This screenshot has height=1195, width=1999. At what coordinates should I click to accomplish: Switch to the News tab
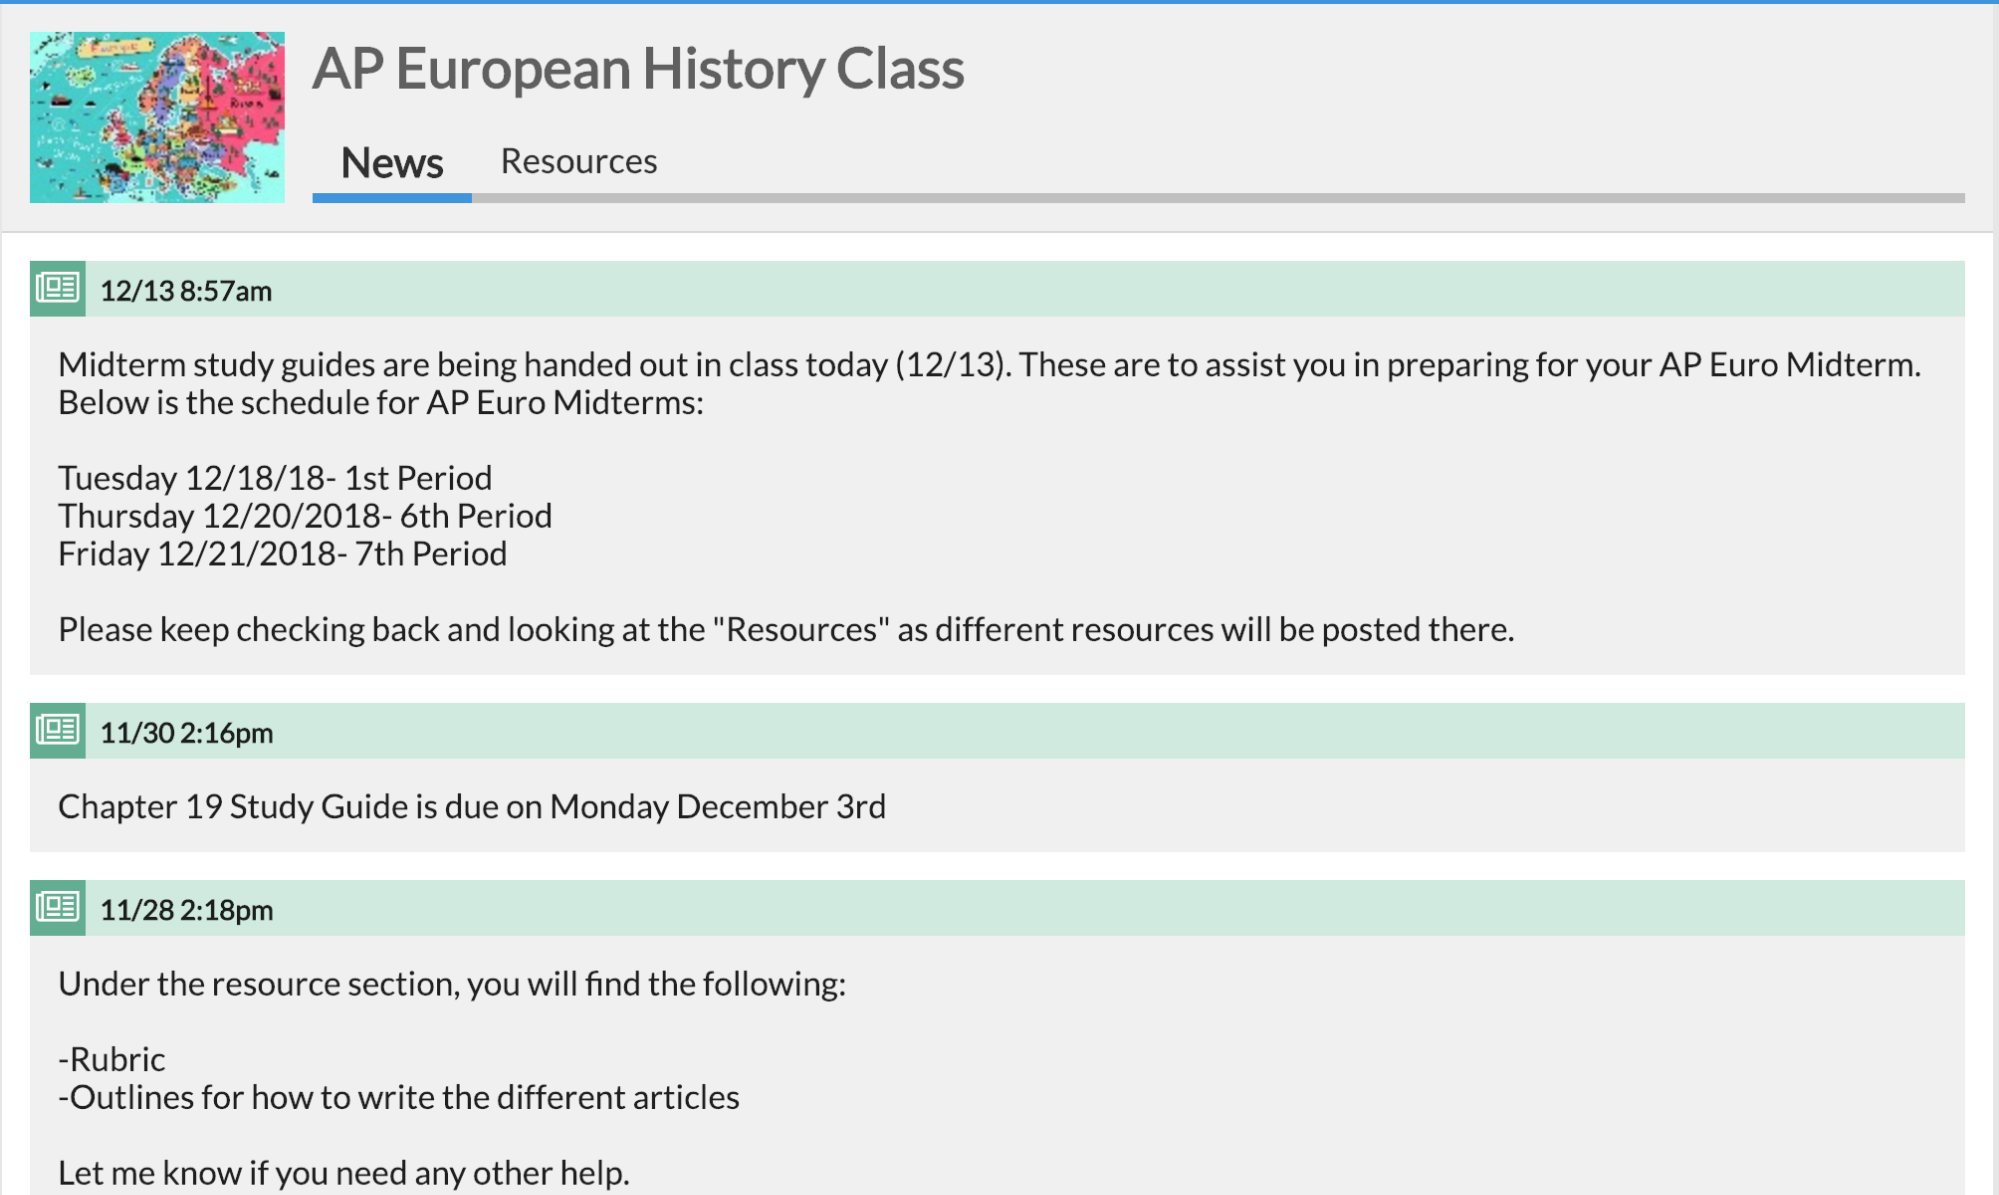point(391,163)
